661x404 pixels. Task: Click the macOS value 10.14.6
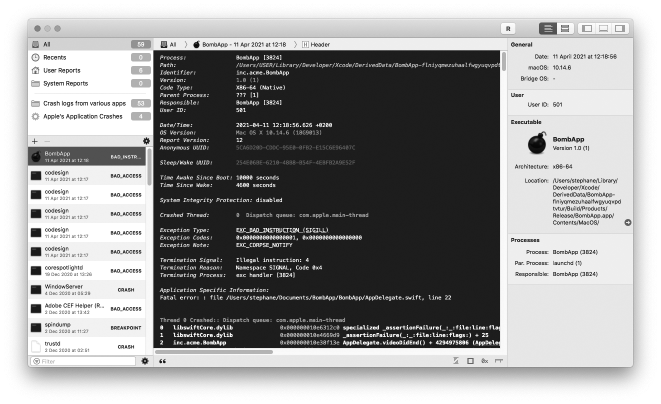point(562,67)
